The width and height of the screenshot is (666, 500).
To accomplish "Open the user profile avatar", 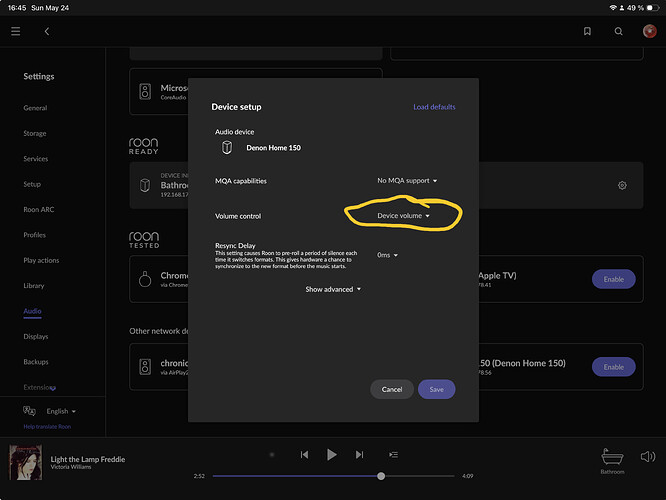I will [x=649, y=31].
